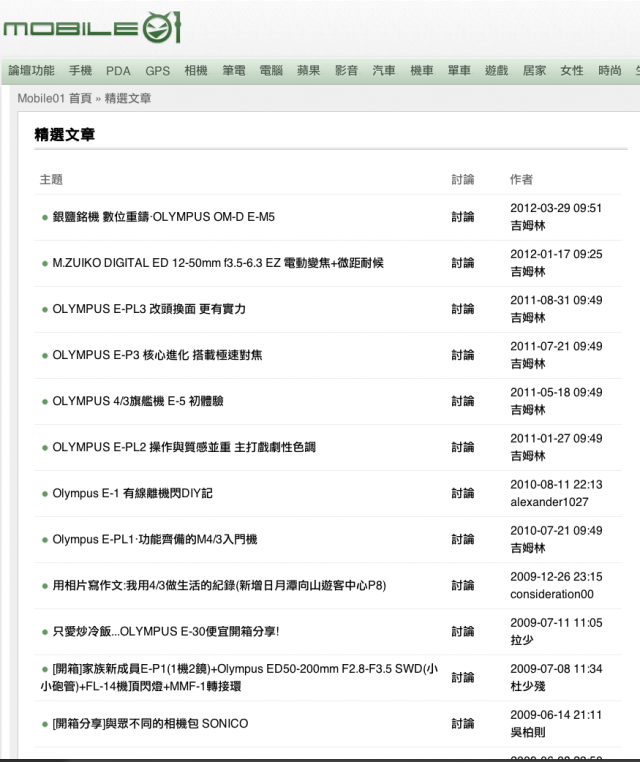Open the 電腦 nav item
The image size is (640, 763).
(x=271, y=71)
